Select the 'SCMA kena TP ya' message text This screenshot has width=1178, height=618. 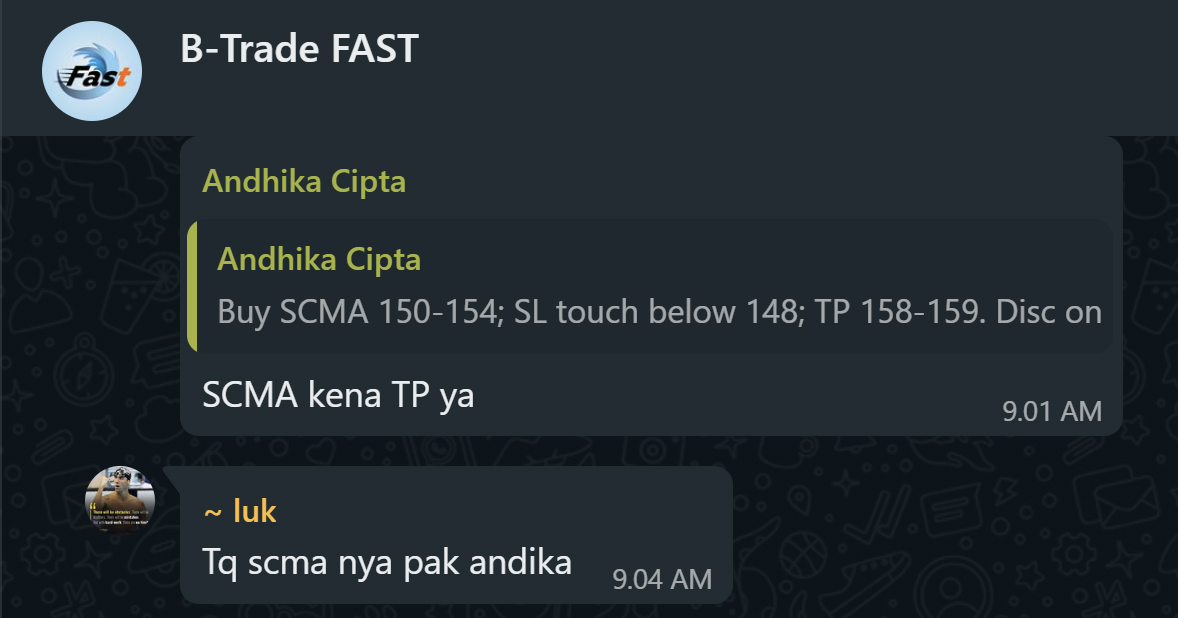337,396
